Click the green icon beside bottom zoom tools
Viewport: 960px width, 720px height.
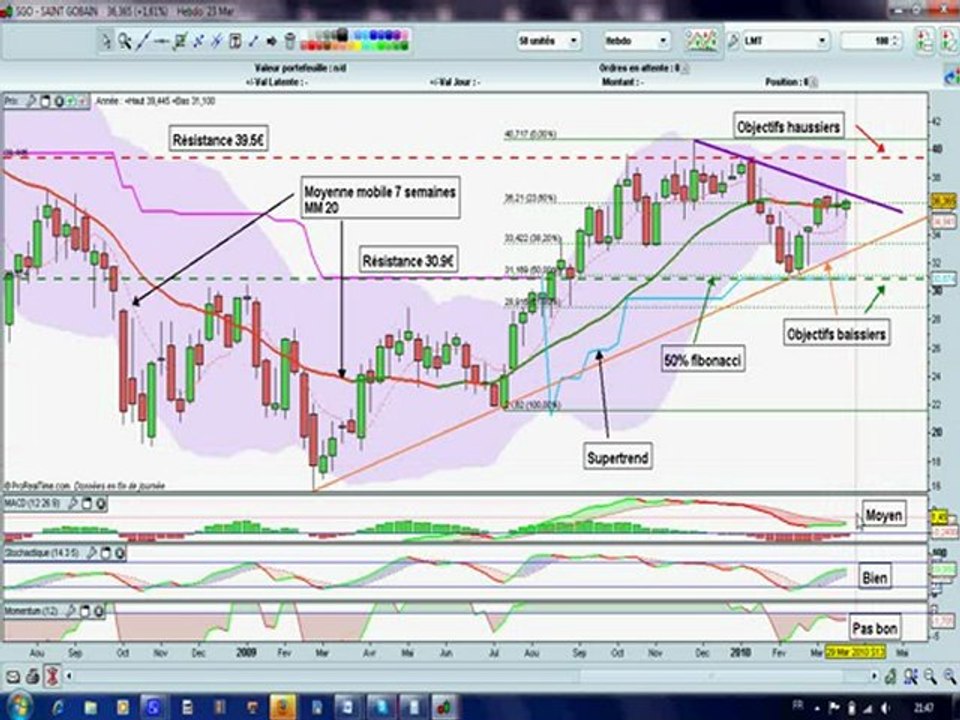click(x=891, y=677)
